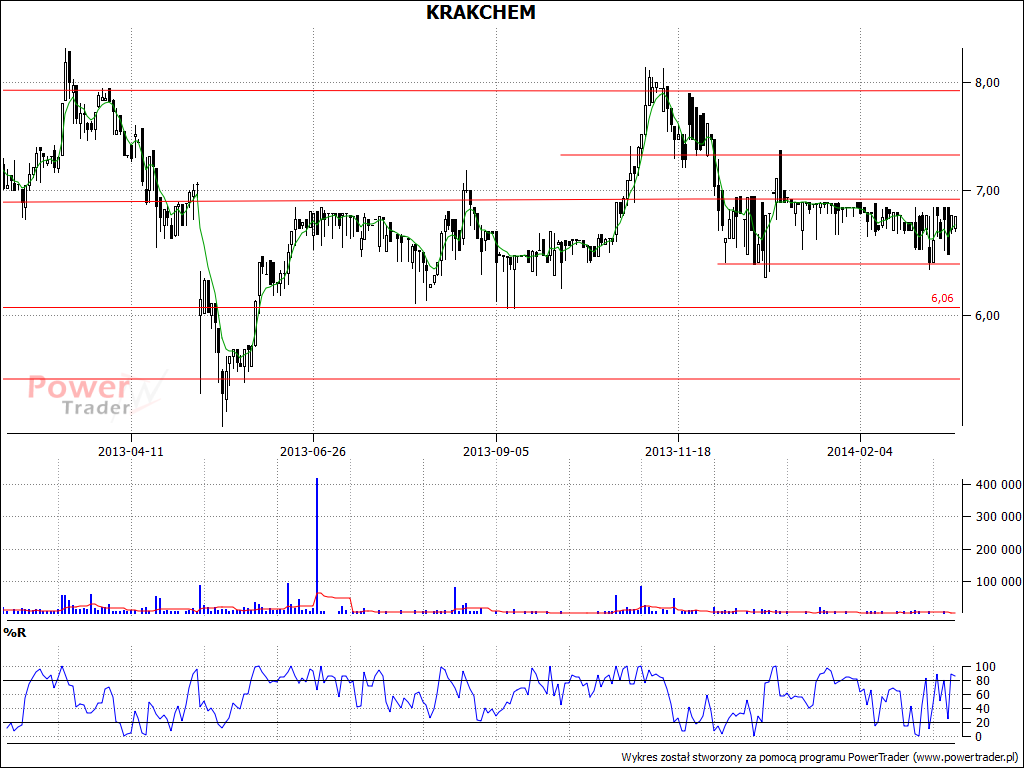
Task: Select the 20 level on %R axis
Action: 981,722
